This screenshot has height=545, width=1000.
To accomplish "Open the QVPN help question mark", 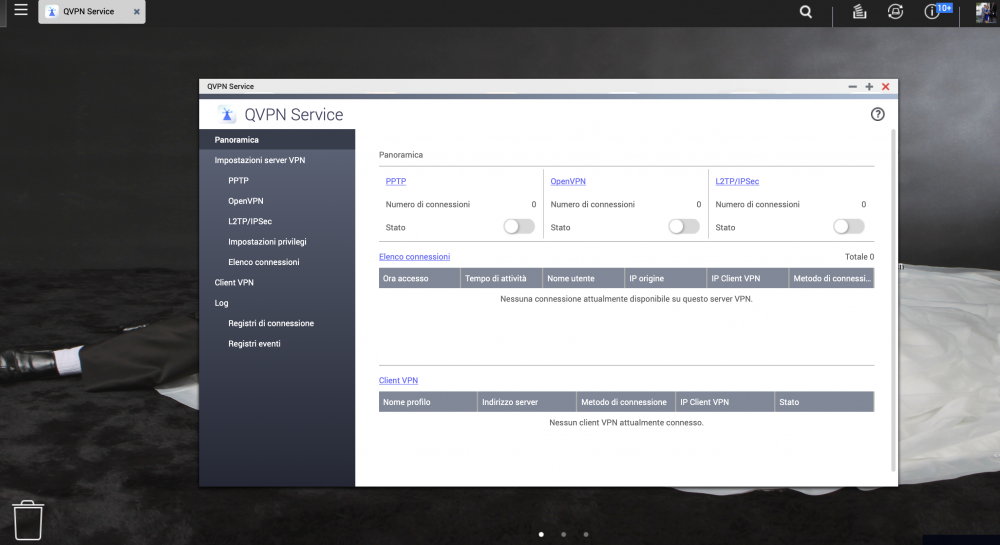I will [878, 114].
